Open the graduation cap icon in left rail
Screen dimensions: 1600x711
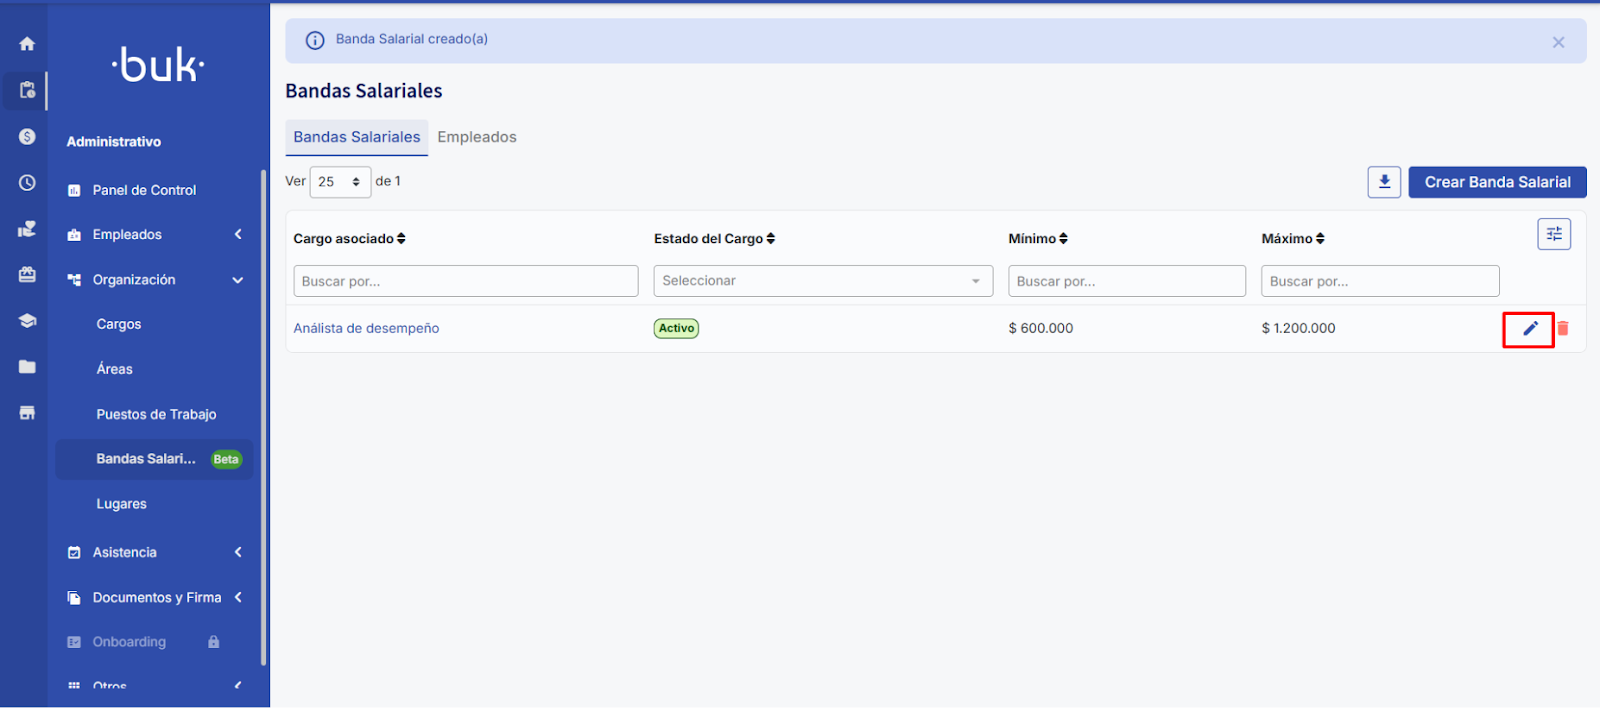pyautogui.click(x=27, y=321)
